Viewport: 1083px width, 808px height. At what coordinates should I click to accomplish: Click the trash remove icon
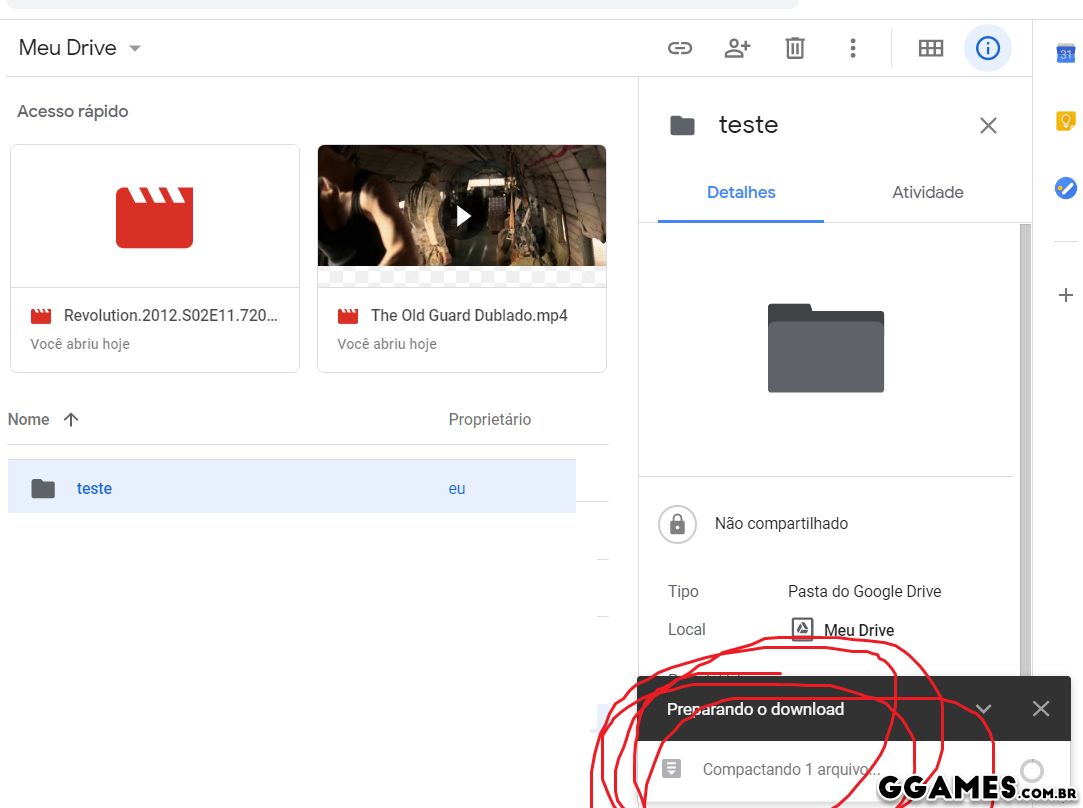click(795, 48)
